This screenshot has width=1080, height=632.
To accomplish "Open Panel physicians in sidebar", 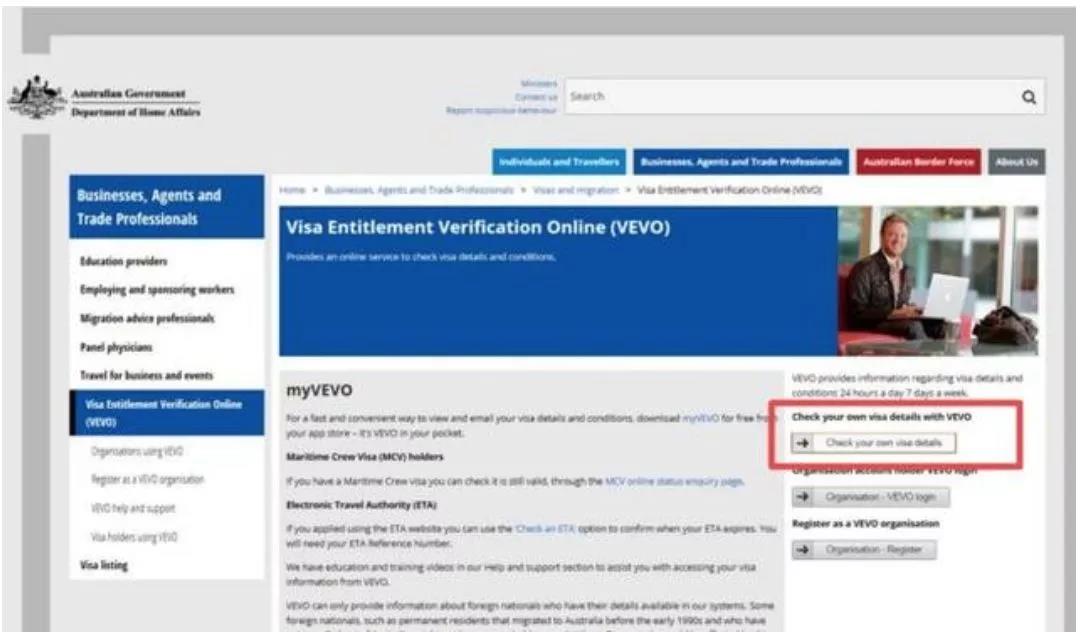I will pos(117,347).
